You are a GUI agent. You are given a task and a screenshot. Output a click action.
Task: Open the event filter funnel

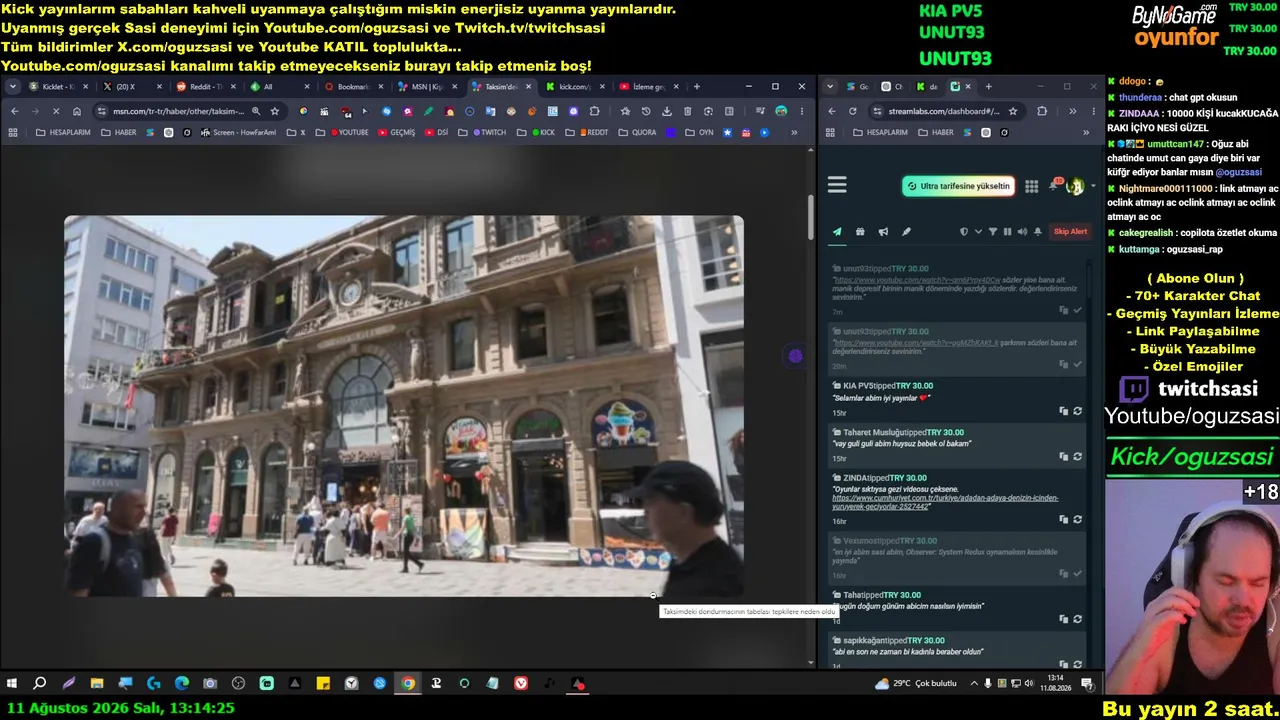point(993,232)
